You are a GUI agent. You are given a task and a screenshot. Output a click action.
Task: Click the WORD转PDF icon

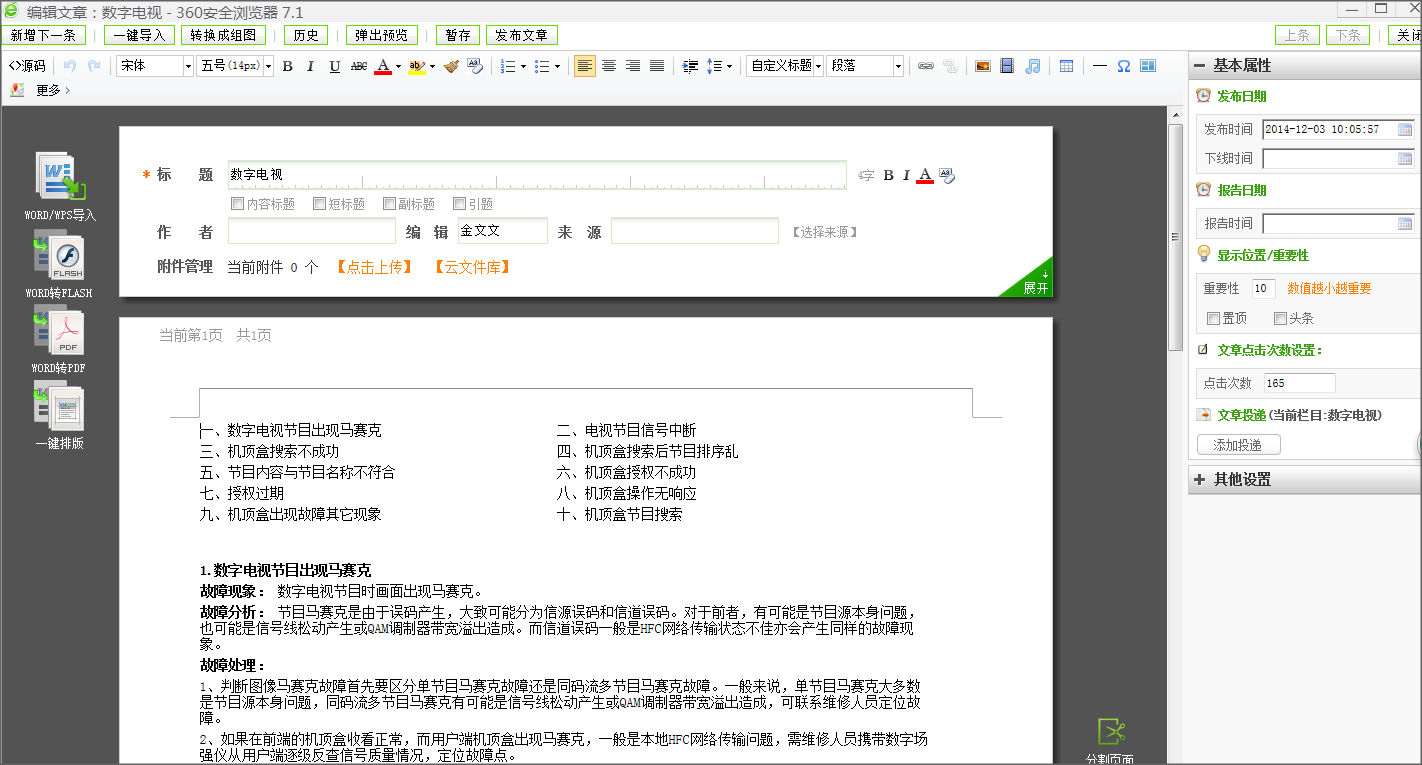point(59,334)
